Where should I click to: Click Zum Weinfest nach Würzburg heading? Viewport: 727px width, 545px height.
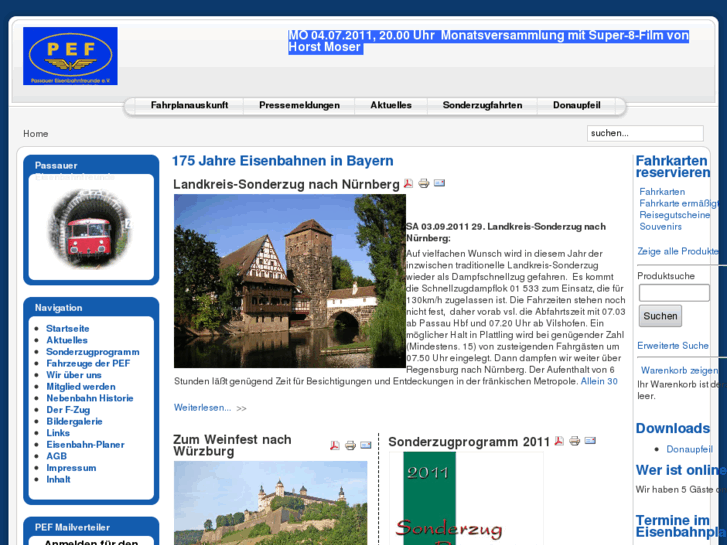click(232, 445)
